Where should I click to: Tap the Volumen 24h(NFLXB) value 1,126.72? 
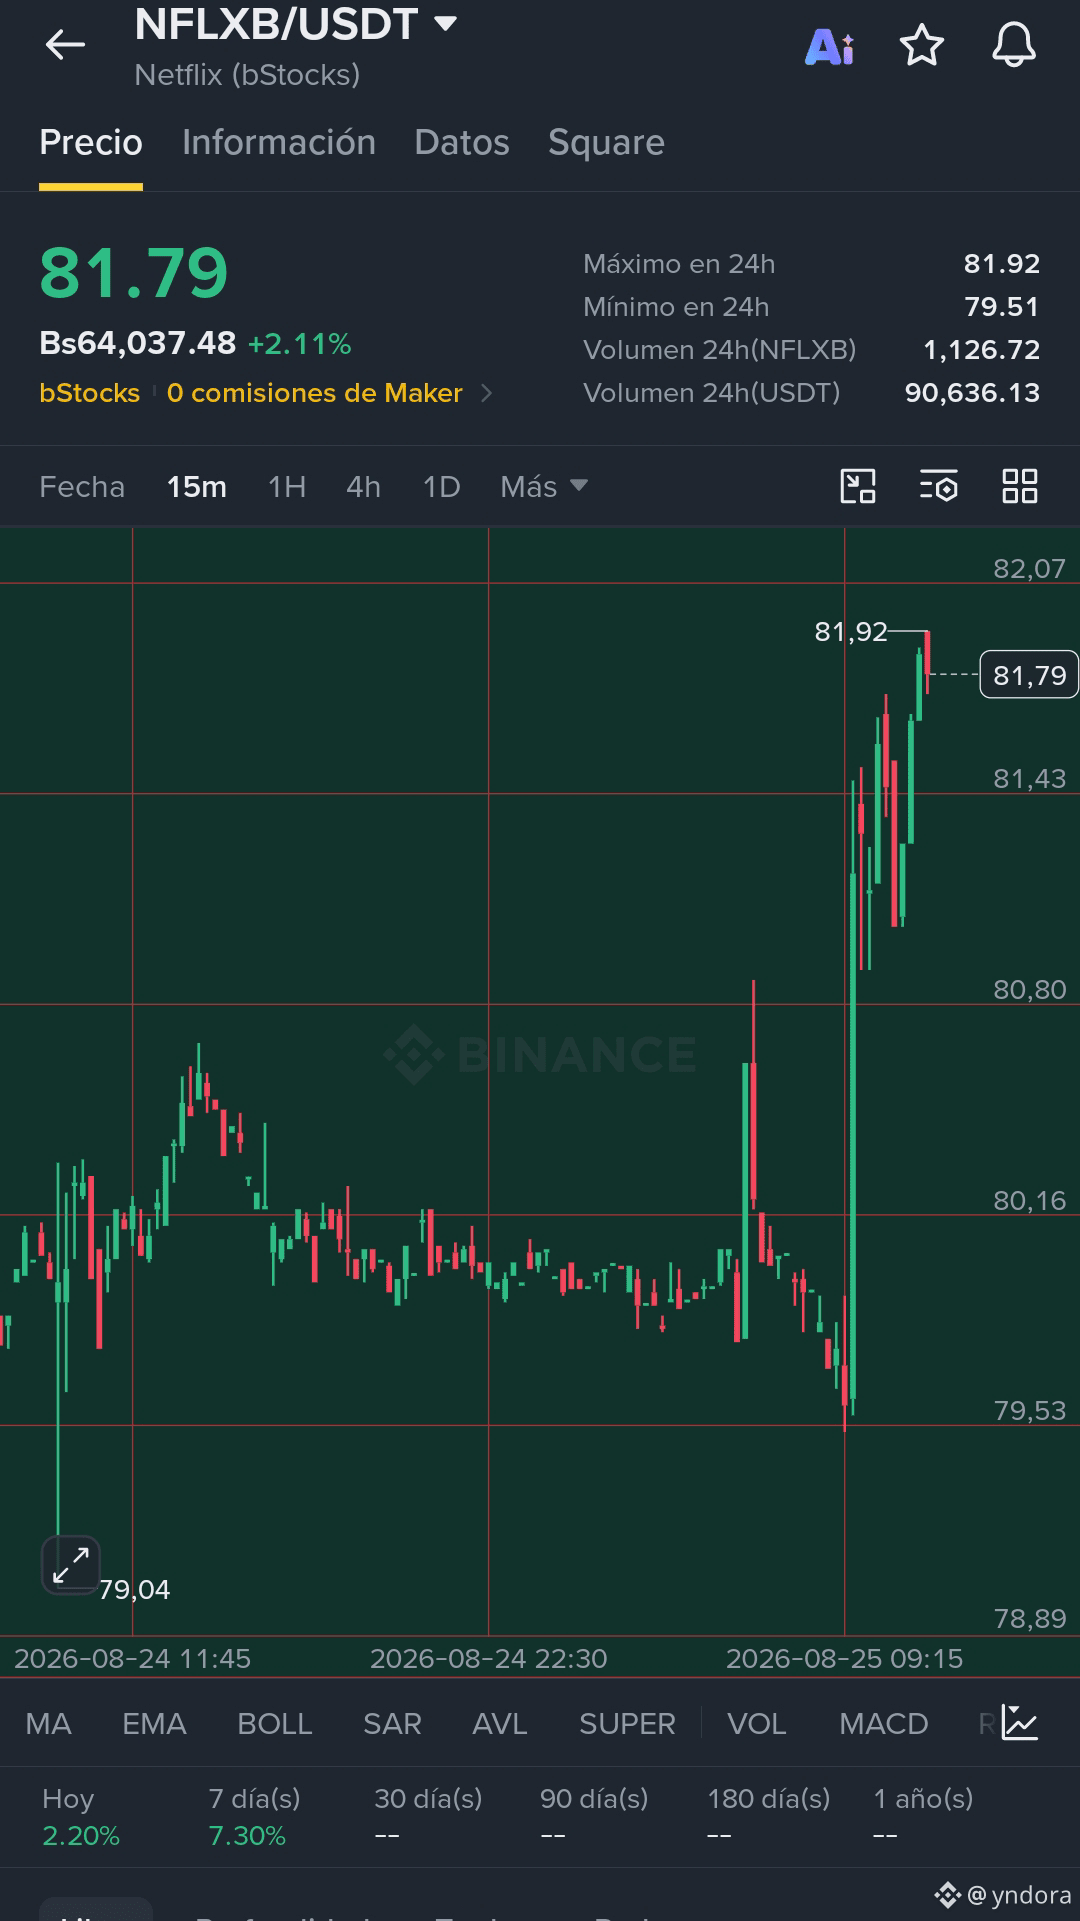coord(982,350)
